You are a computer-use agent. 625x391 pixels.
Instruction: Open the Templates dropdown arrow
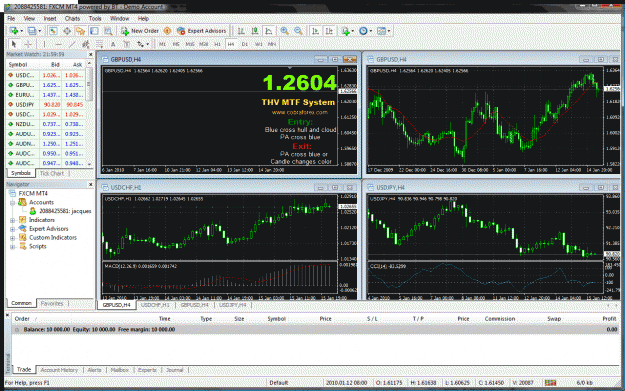coord(389,31)
